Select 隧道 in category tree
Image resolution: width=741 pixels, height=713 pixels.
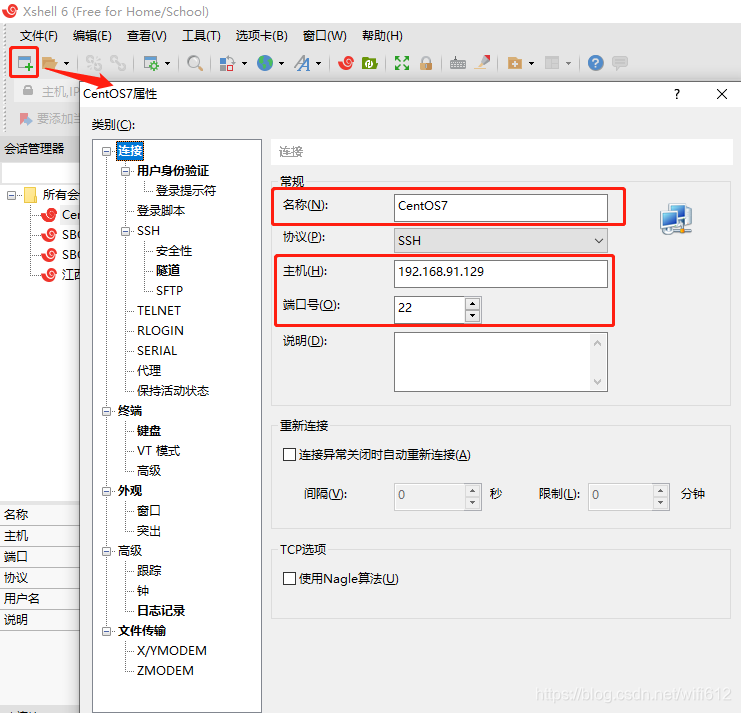(x=168, y=270)
